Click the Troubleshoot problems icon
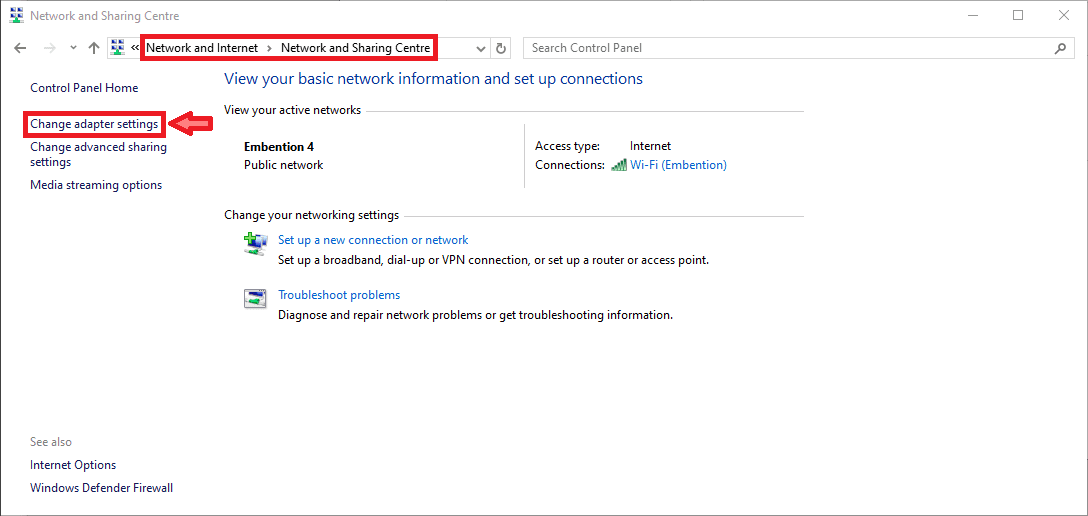Screen dimensions: 1088x516 coord(255,298)
